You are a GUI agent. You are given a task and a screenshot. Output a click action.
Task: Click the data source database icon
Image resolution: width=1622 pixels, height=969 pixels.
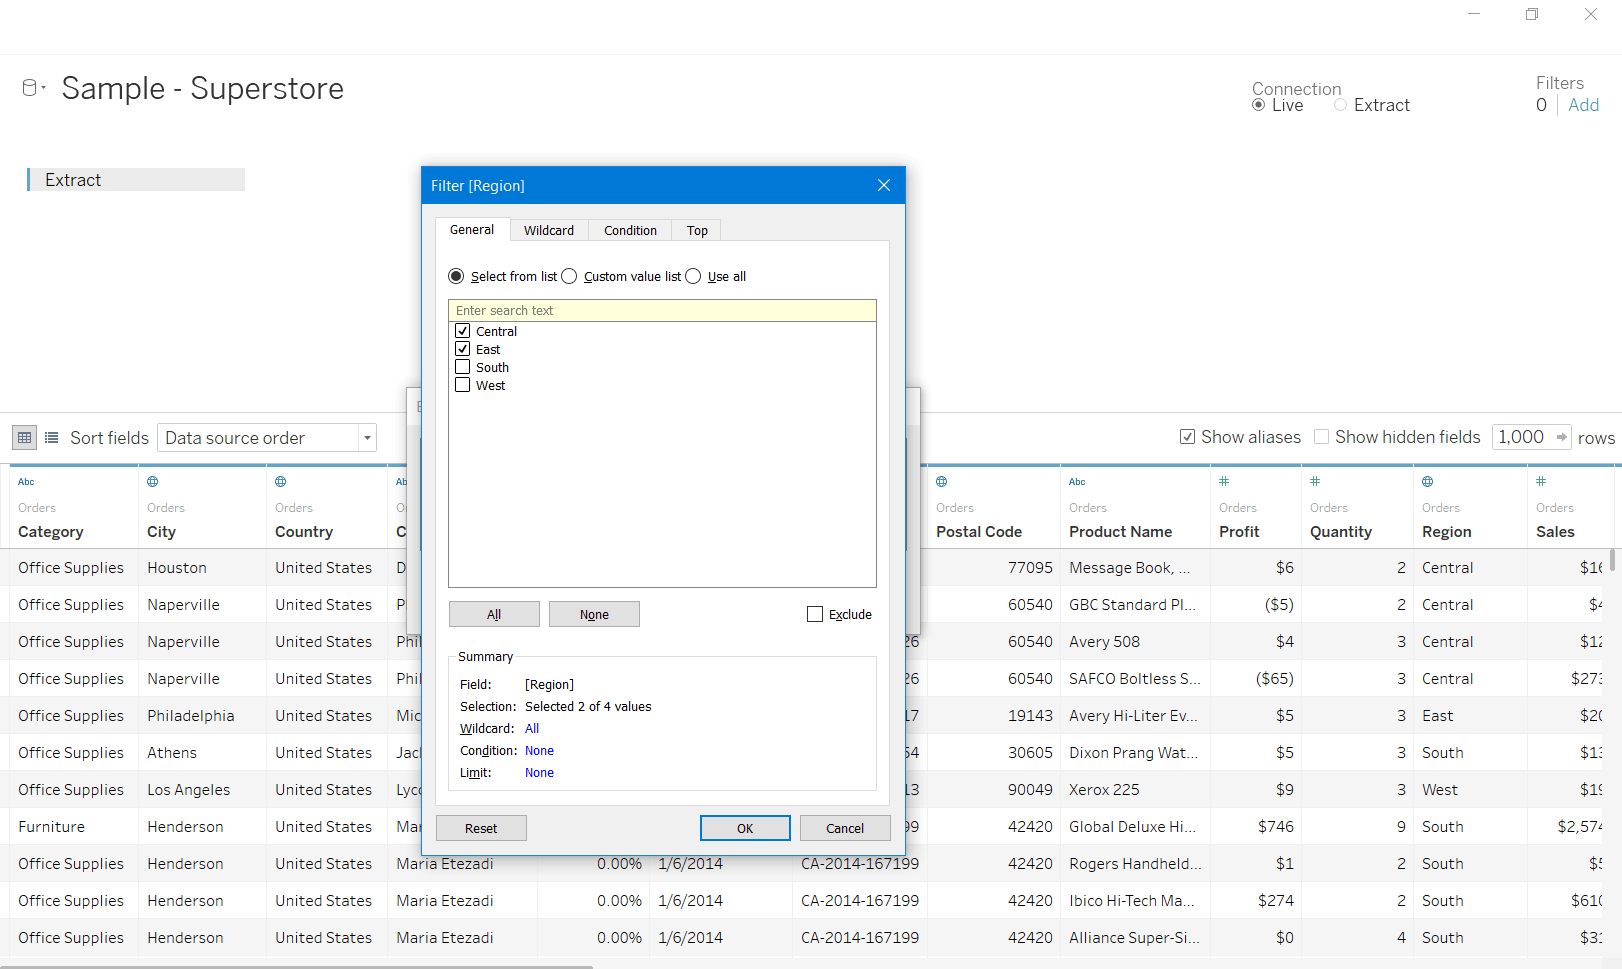[29, 88]
